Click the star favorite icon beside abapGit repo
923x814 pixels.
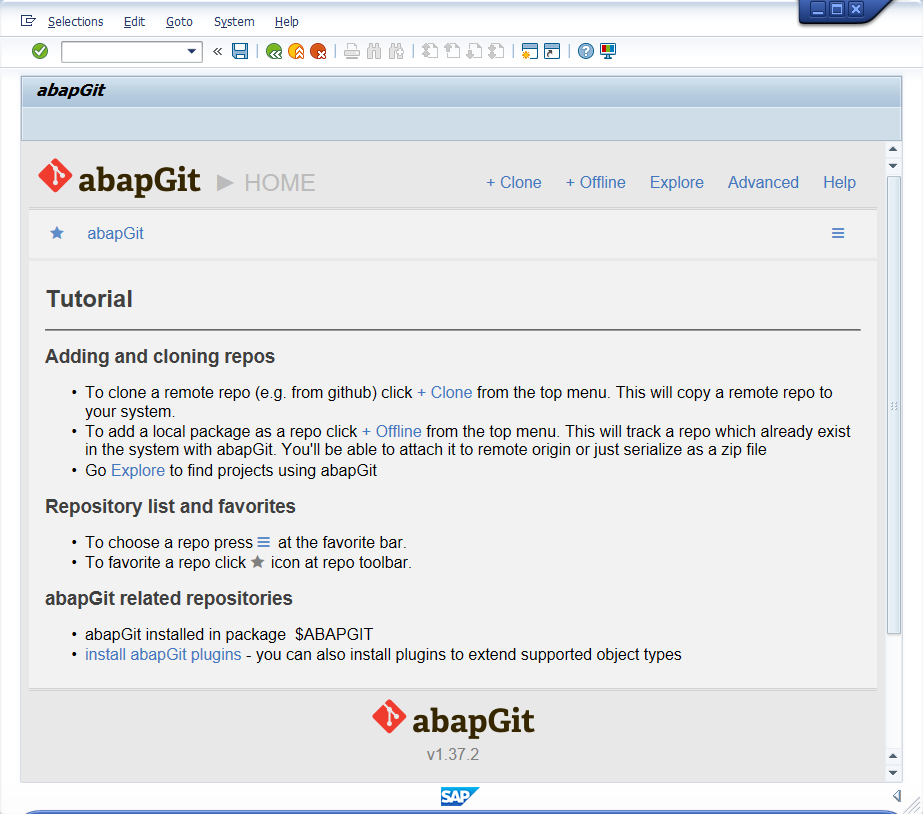57,233
